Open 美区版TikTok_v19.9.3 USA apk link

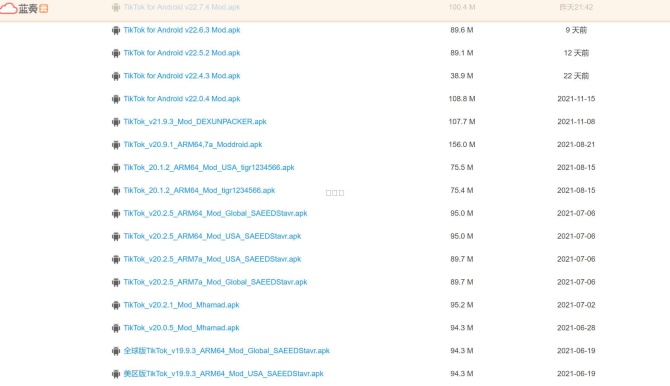pos(223,374)
